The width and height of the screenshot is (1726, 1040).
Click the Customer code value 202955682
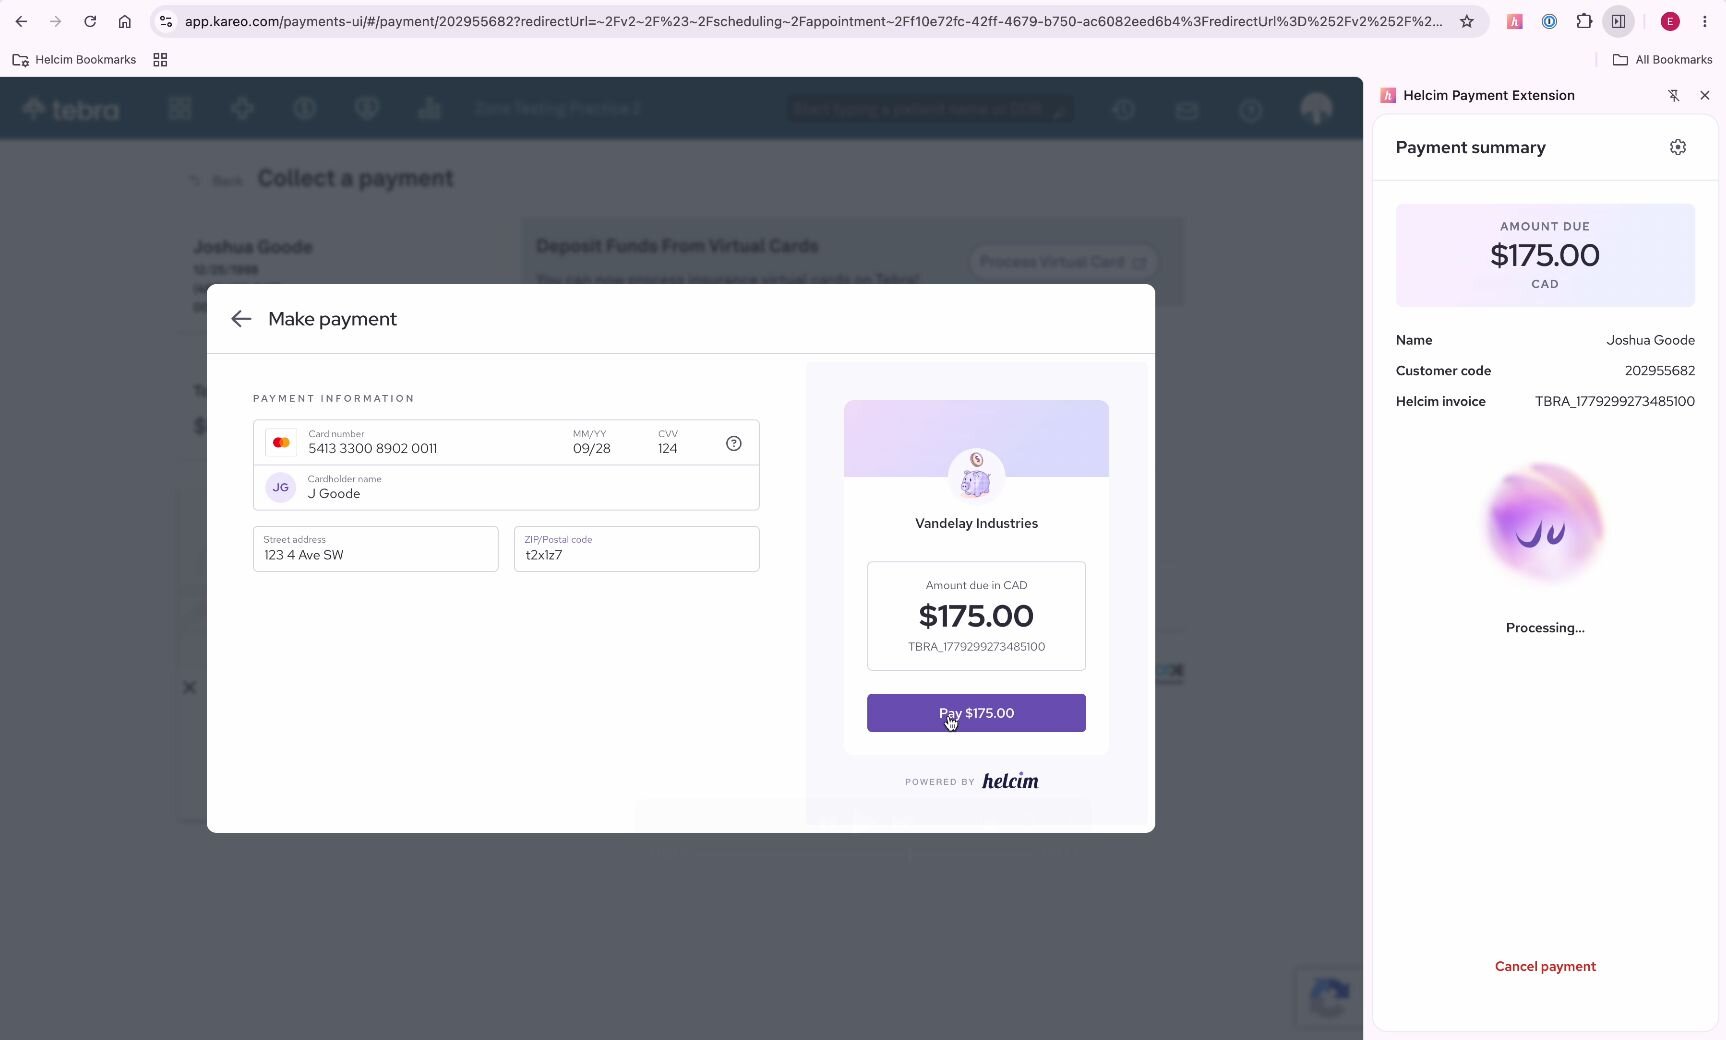[1660, 370]
